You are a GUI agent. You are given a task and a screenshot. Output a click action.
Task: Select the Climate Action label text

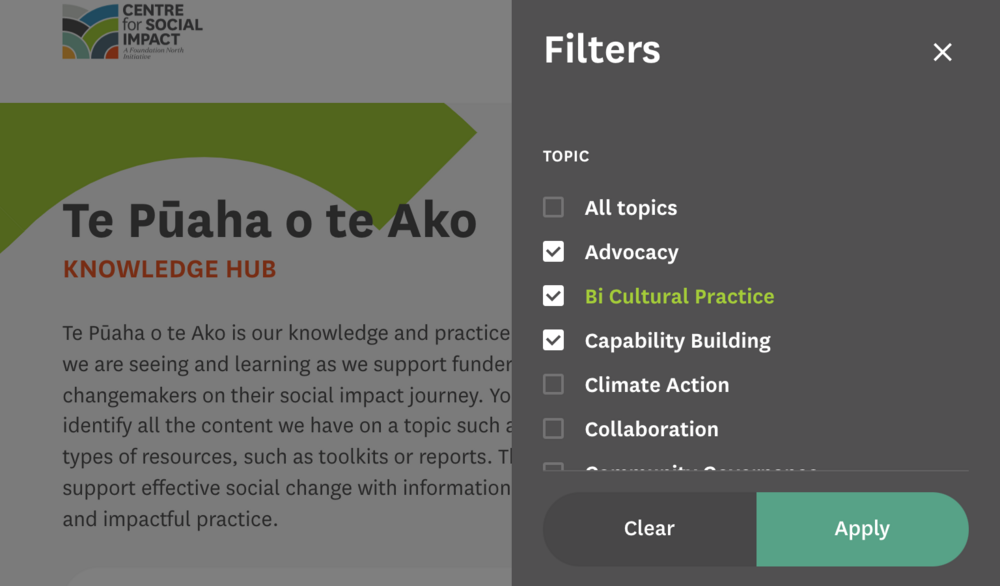(x=656, y=385)
